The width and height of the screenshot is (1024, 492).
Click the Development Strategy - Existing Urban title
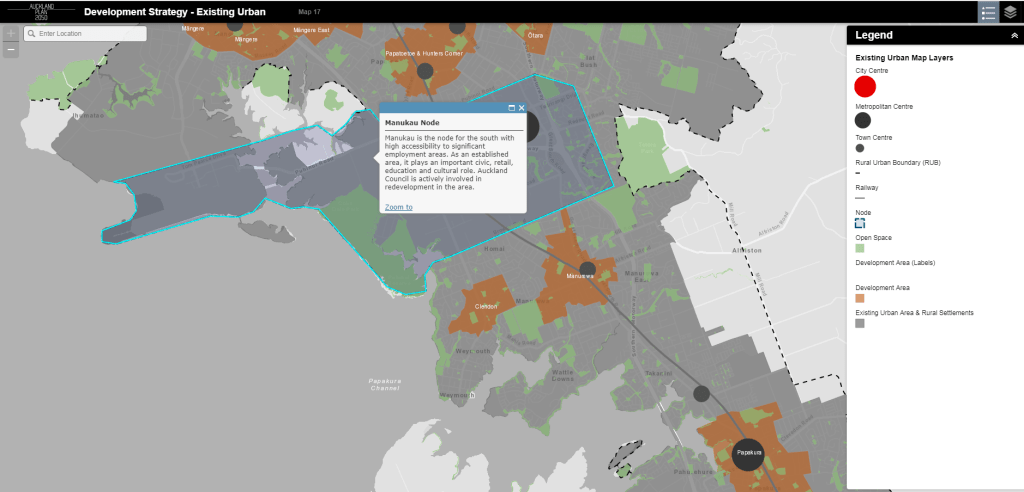point(175,12)
